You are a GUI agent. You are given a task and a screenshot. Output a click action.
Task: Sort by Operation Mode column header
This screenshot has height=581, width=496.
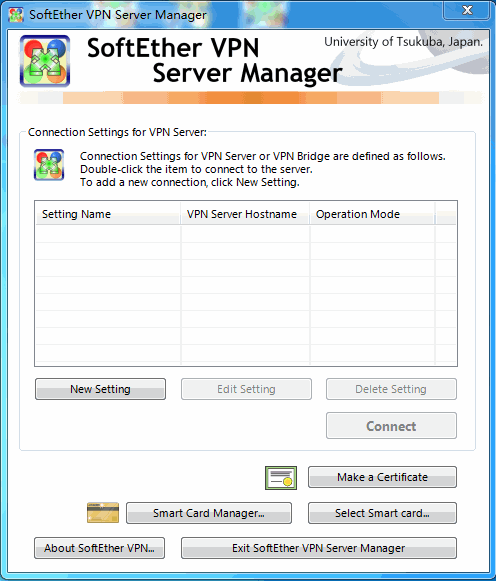point(372,214)
